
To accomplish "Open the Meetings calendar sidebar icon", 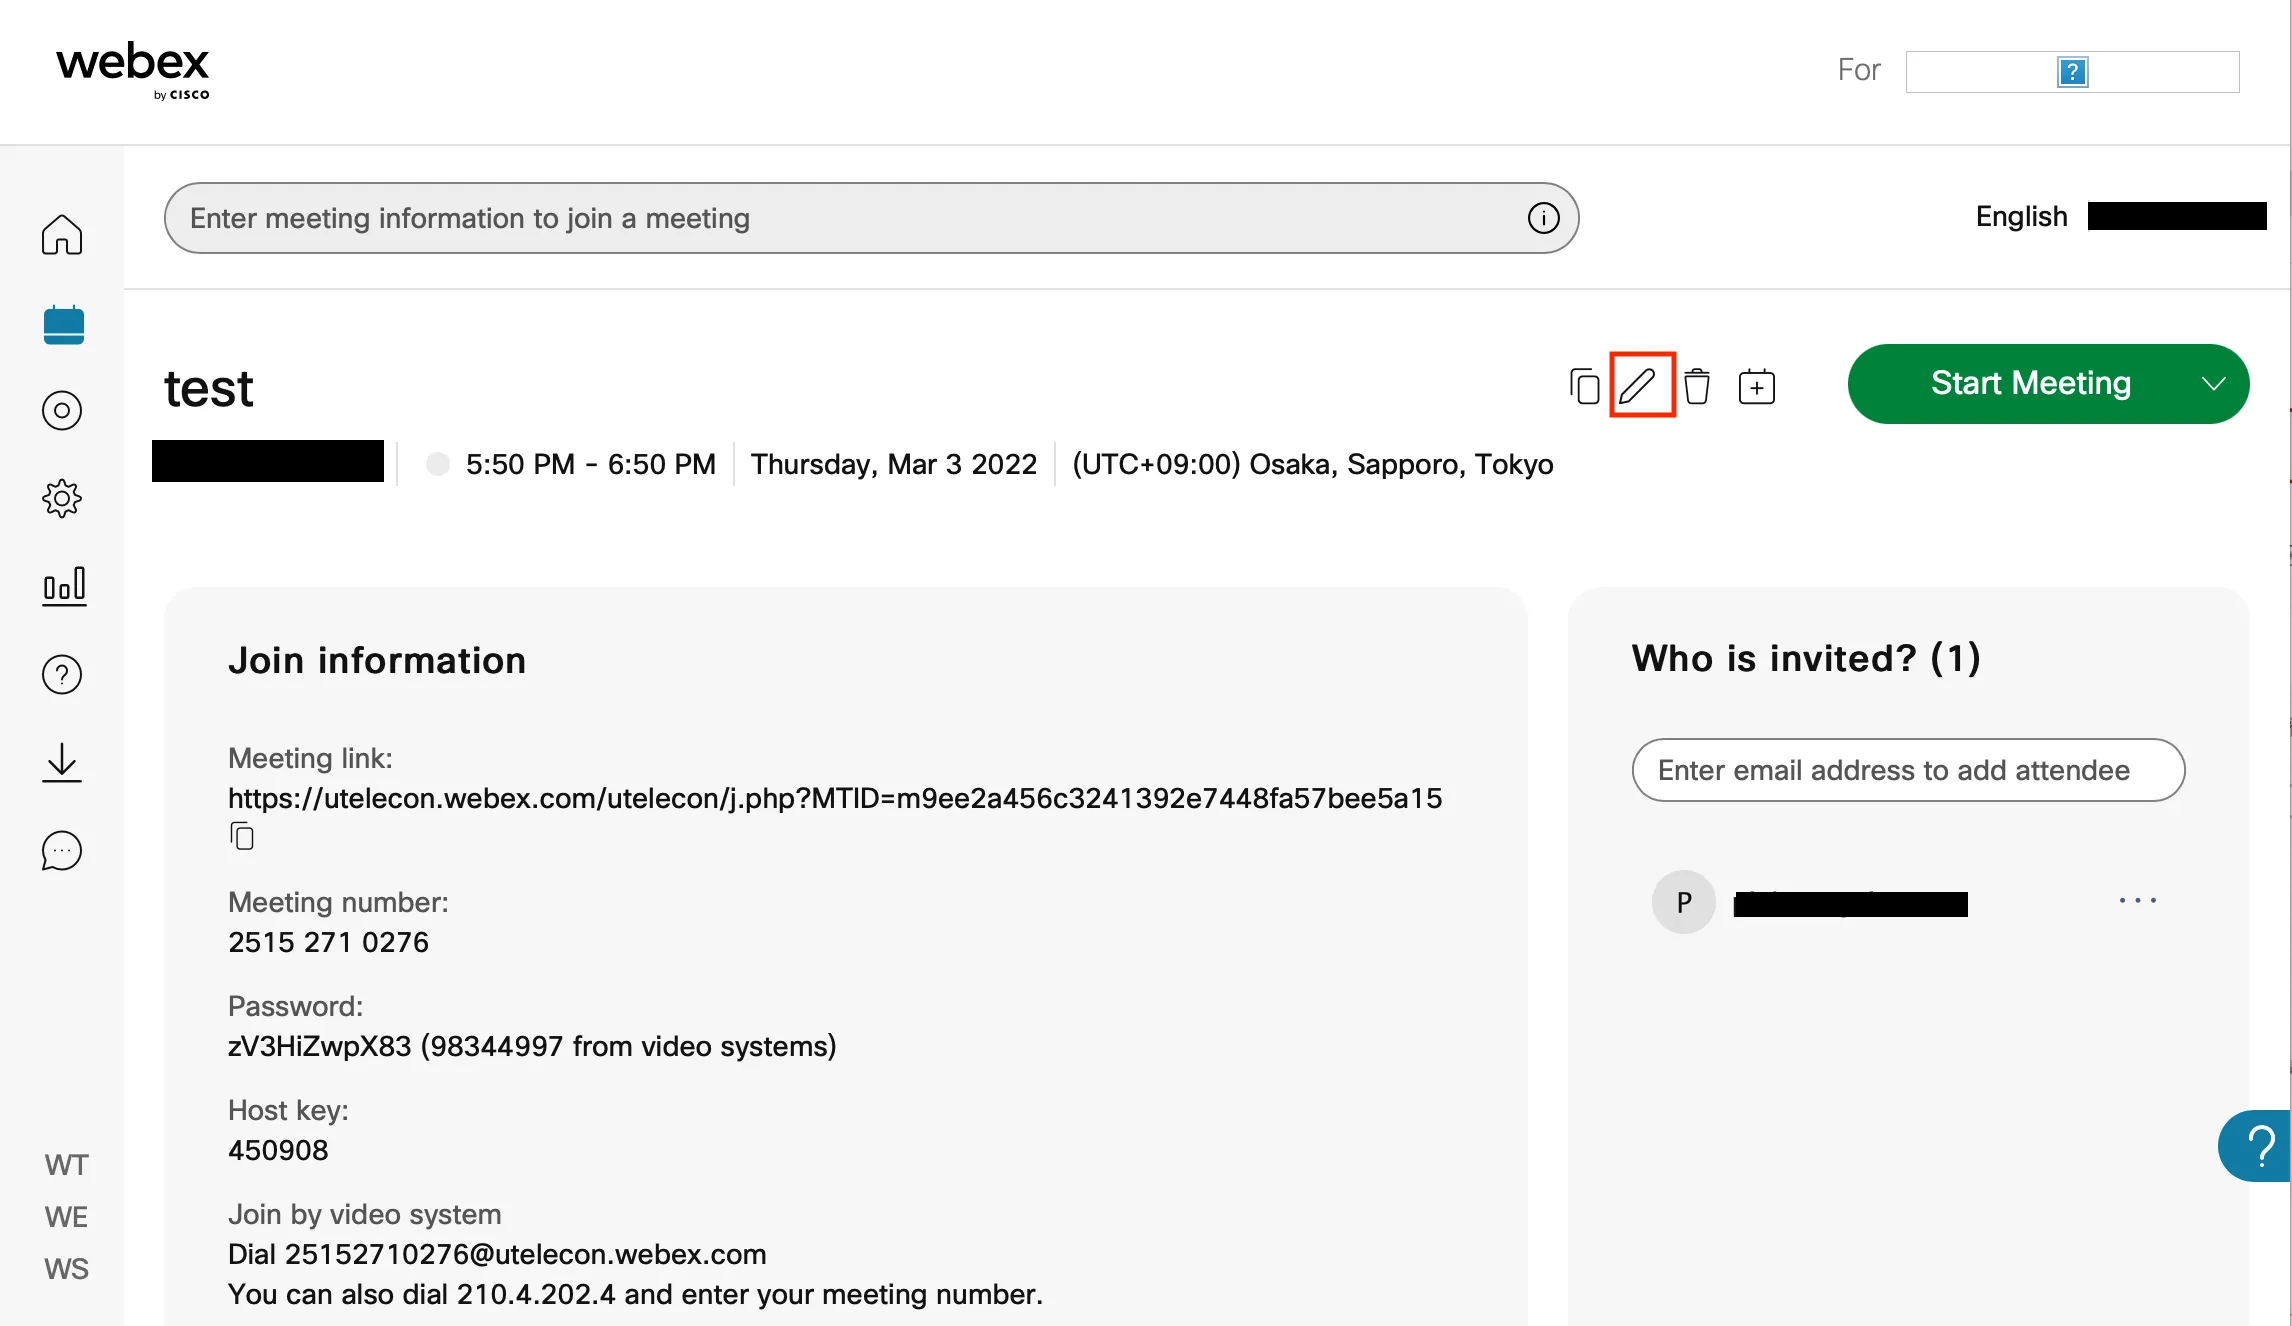I will pos(63,325).
